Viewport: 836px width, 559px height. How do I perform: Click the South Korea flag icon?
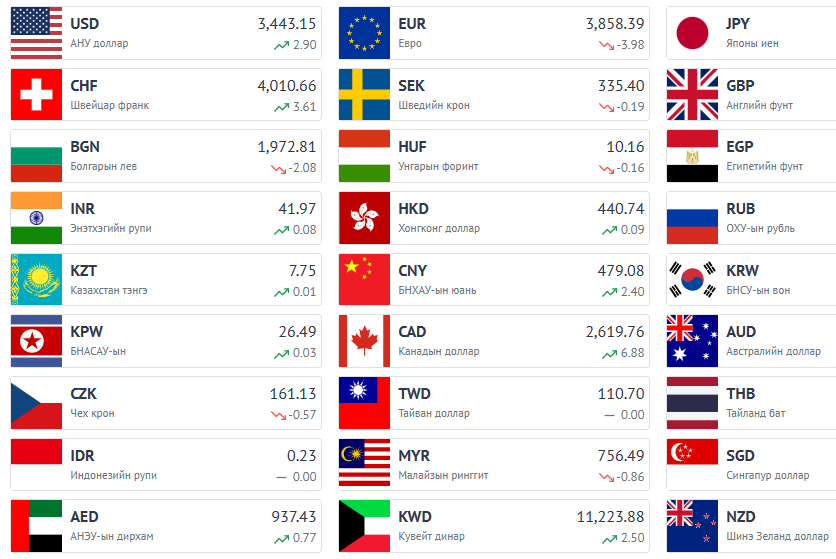[x=692, y=280]
